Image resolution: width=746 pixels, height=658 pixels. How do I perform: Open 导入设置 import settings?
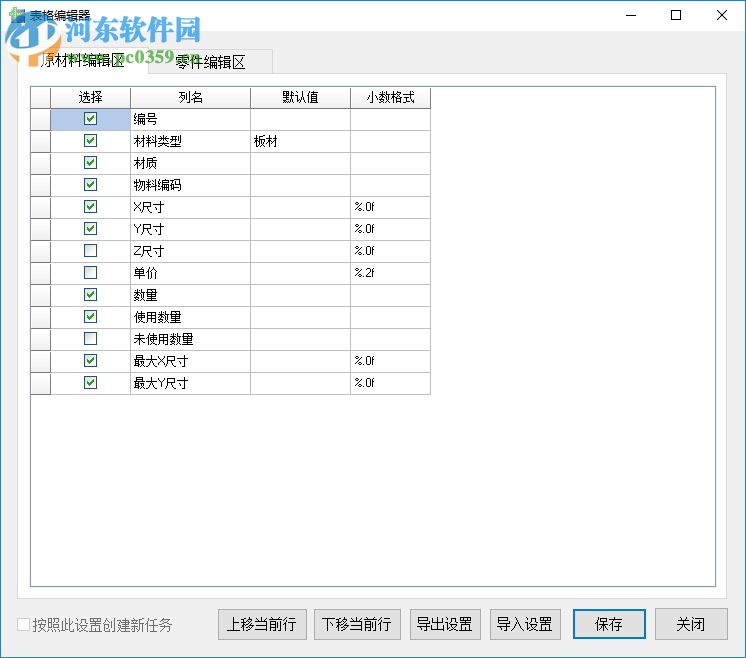[x=525, y=624]
